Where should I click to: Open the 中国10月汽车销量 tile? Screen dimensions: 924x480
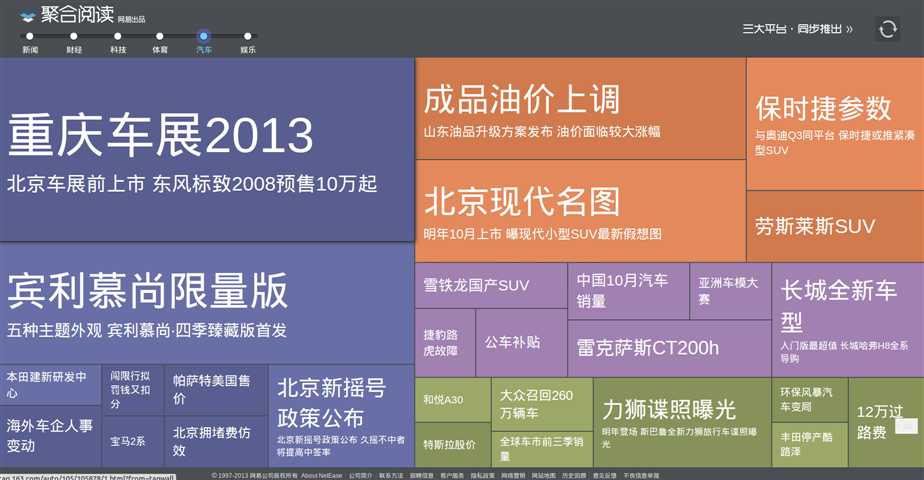point(628,291)
